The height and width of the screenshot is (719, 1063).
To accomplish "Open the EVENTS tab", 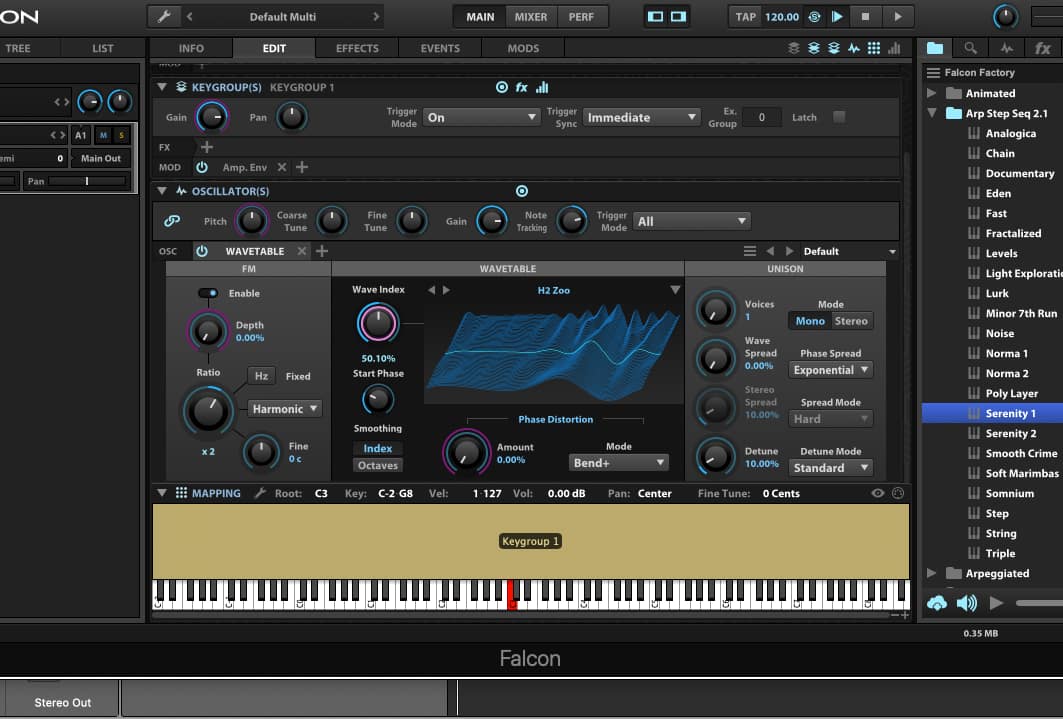I will tap(440, 48).
